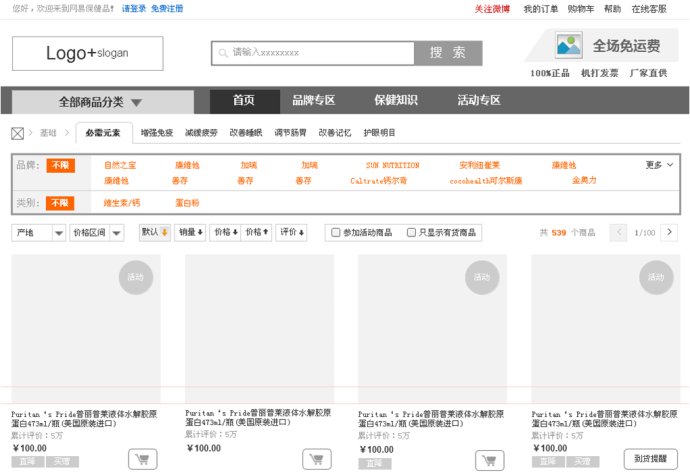Image resolution: width=690 pixels, height=475 pixels.
Task: Click the breadcrumb home icon
Action: pyautogui.click(x=17, y=133)
